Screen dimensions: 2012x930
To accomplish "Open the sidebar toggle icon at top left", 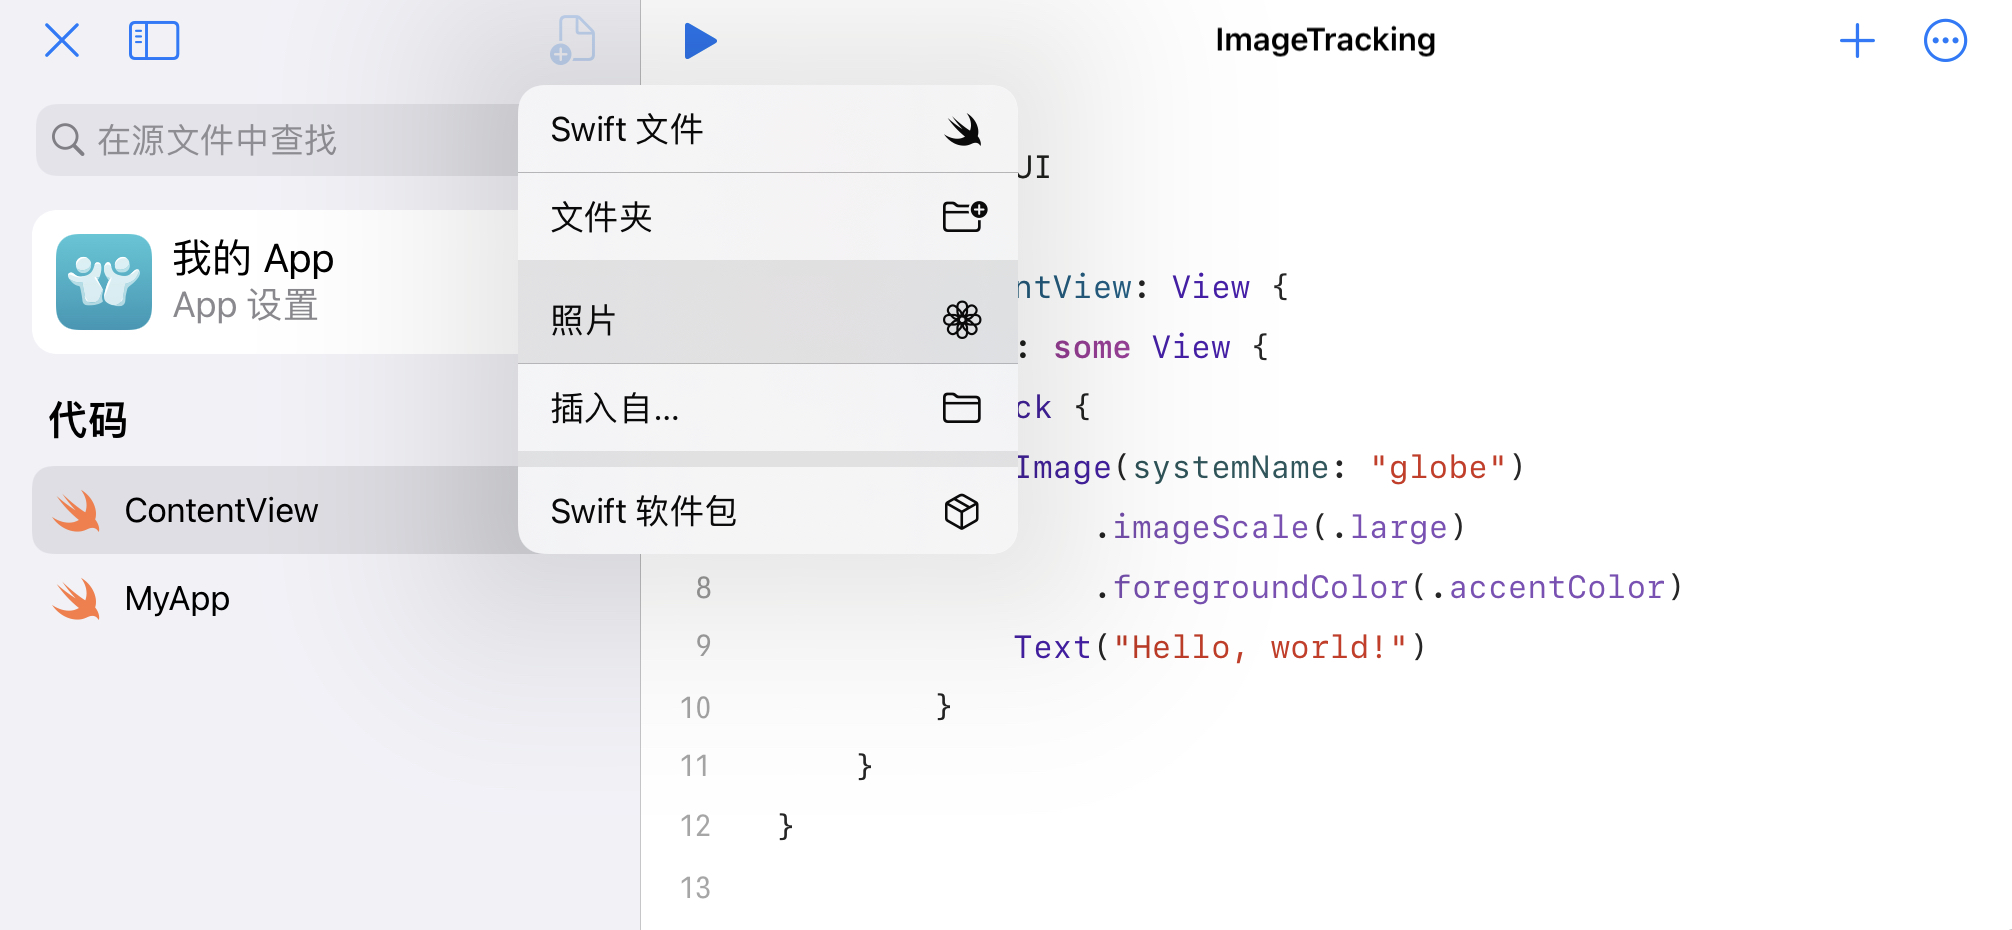I will pyautogui.click(x=153, y=40).
